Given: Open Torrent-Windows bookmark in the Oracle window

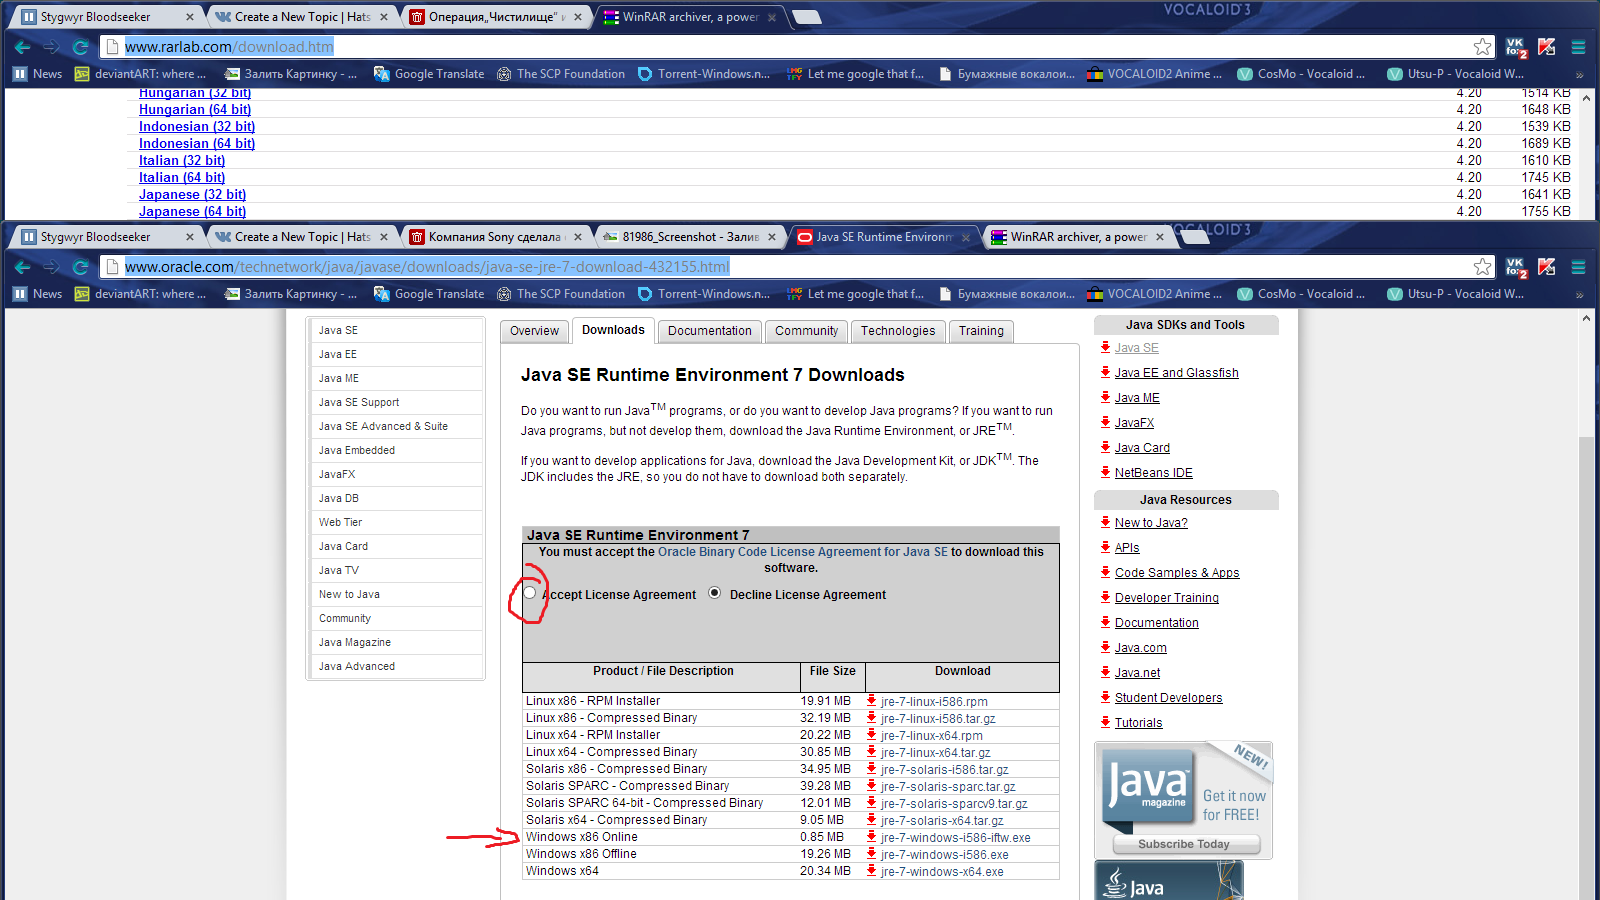Looking at the screenshot, I should coord(704,294).
